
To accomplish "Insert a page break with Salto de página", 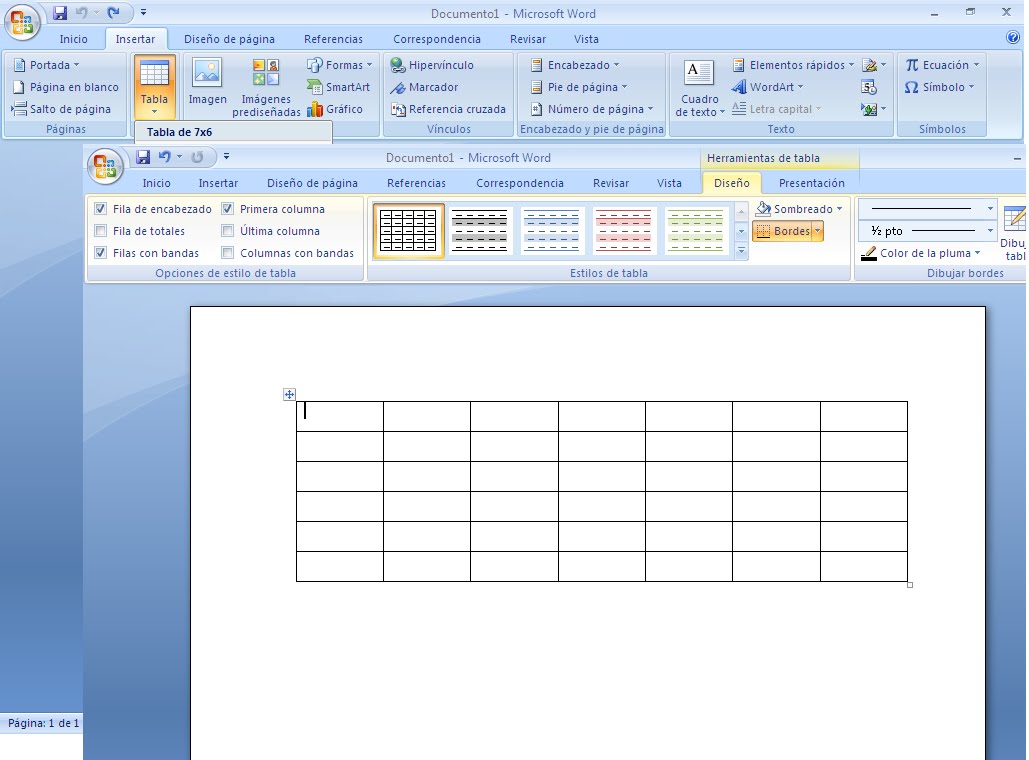I will point(62,109).
